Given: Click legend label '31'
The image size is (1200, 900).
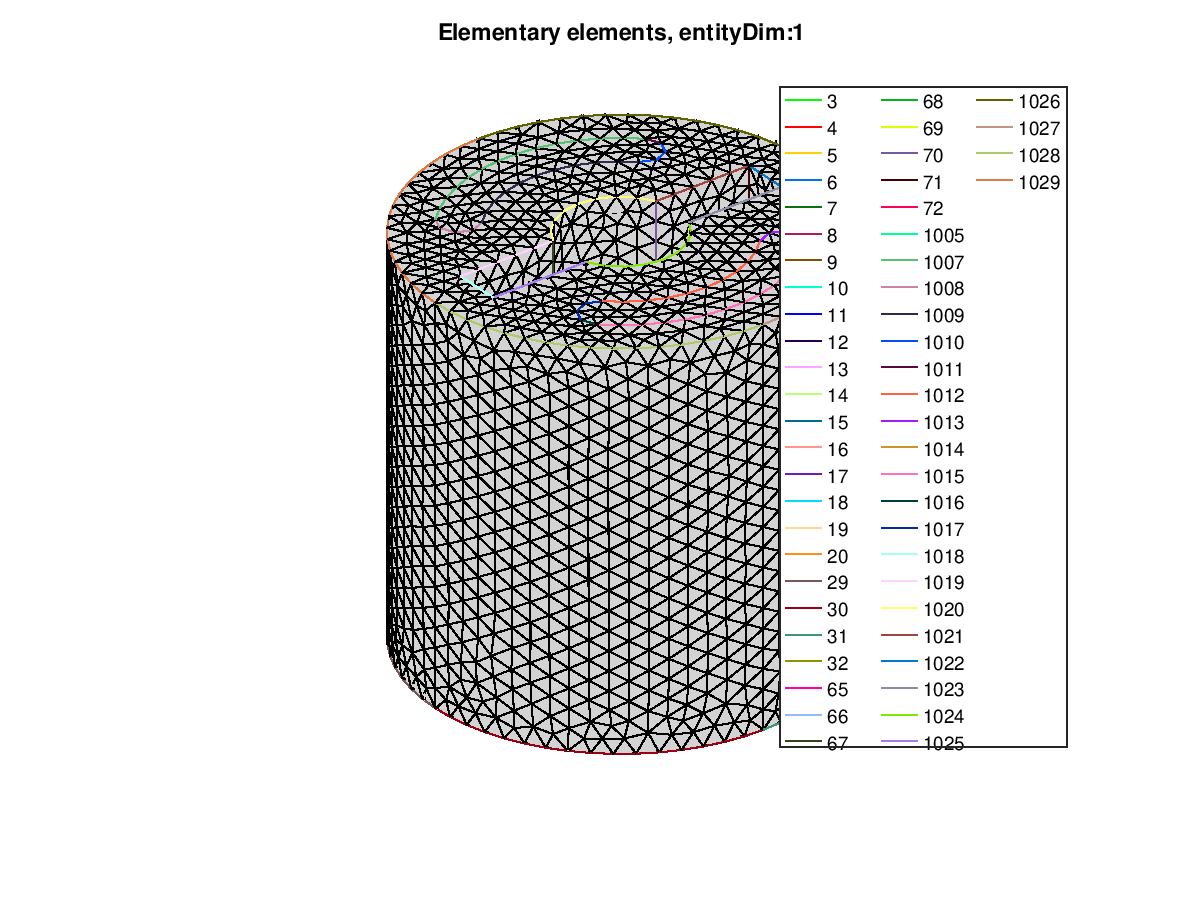Looking at the screenshot, I should click(x=838, y=637).
